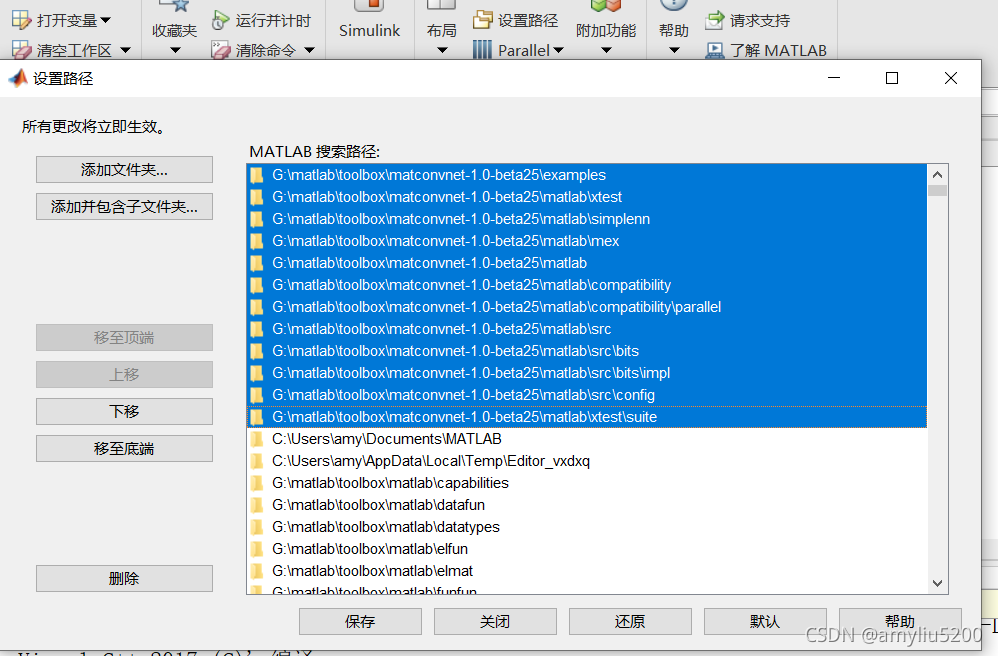Viewport: 998px width, 656px height.
Task: Click the Clear Workspace eraser icon
Action: pos(21,50)
